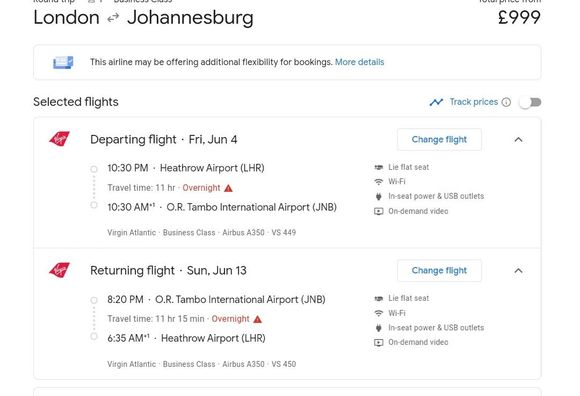Click the Virgin Atlantic logo on departing flight
Screen dimensions: 580x396
click(60, 139)
